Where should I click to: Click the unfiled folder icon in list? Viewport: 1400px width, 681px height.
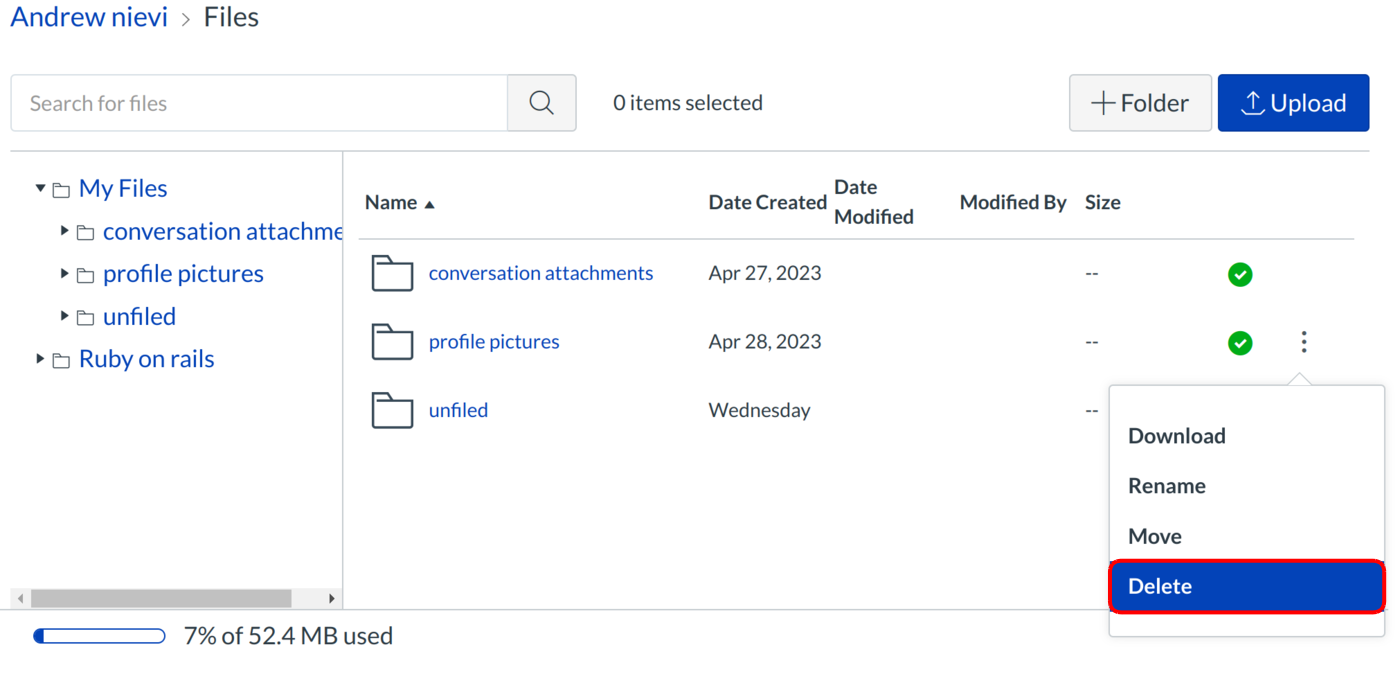392,410
